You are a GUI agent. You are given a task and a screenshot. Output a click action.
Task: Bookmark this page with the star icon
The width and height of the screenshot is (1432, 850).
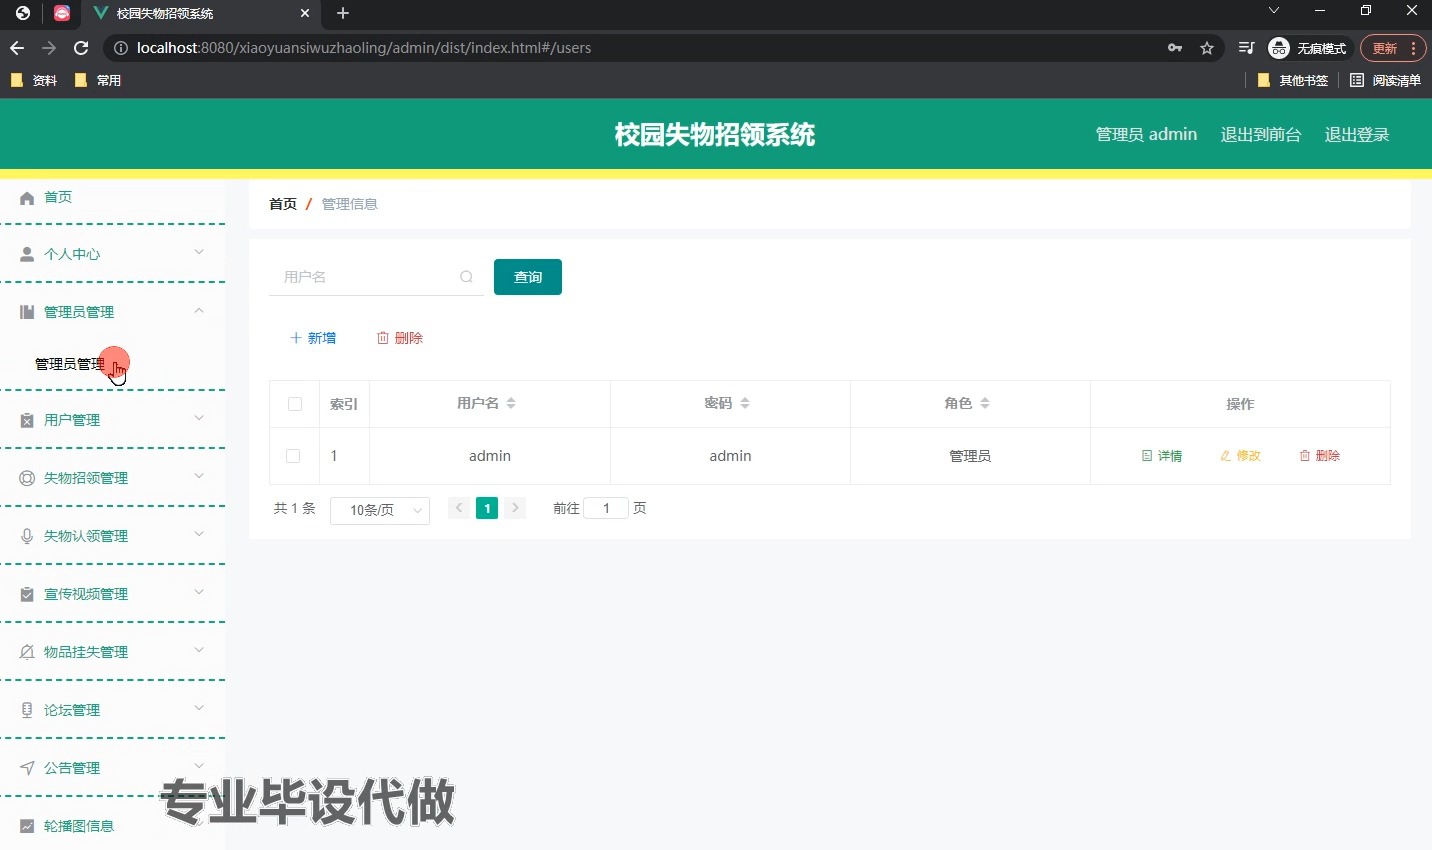click(x=1207, y=48)
